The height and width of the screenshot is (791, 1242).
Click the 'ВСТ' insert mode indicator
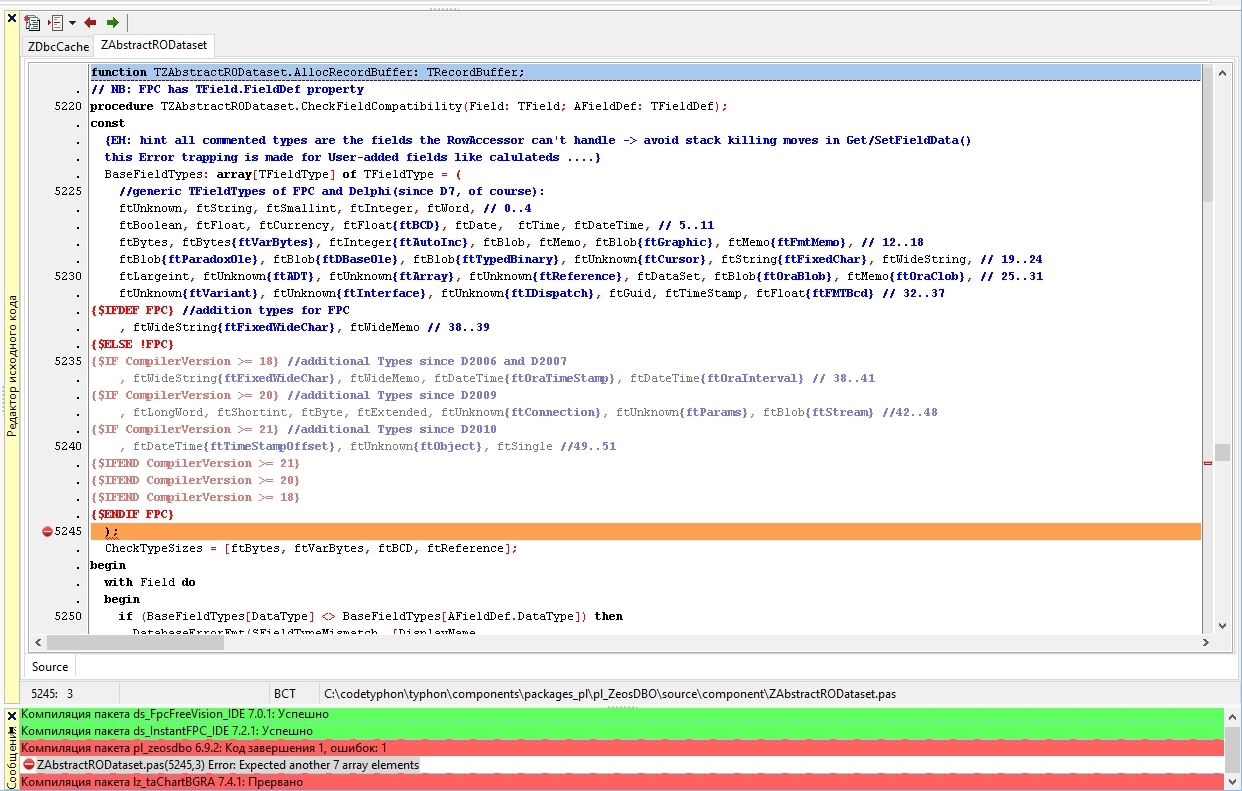tap(285, 693)
